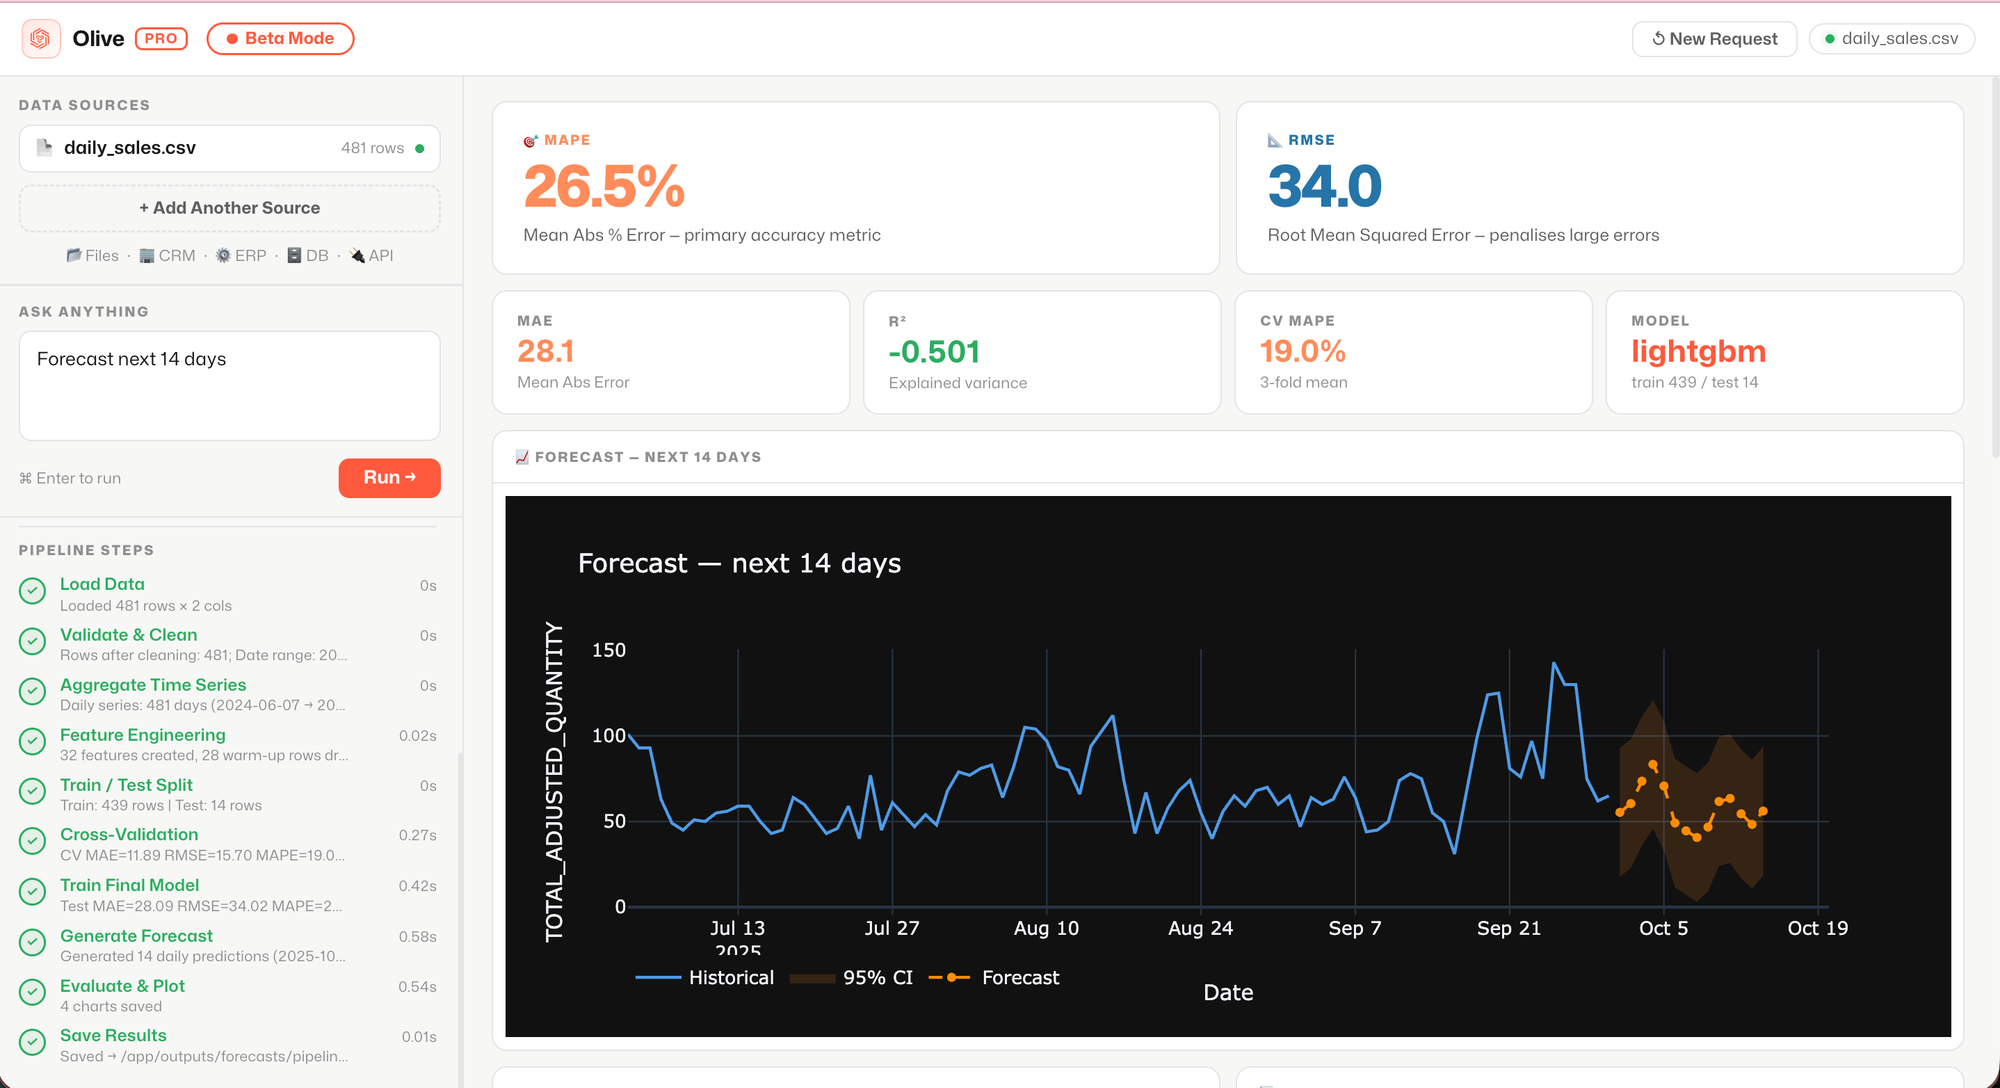
Task: Click the daily_sales.csv file icon
Action: [x=44, y=148]
